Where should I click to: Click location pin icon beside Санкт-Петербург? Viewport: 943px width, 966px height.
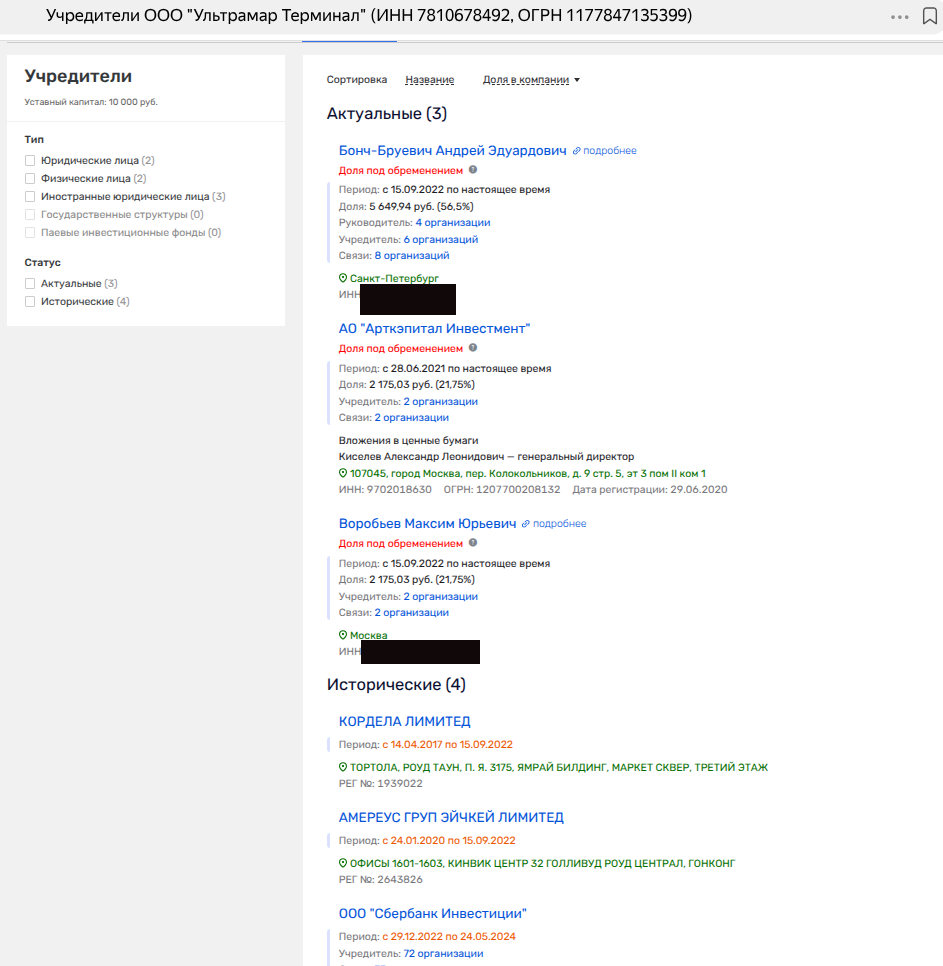(343, 278)
